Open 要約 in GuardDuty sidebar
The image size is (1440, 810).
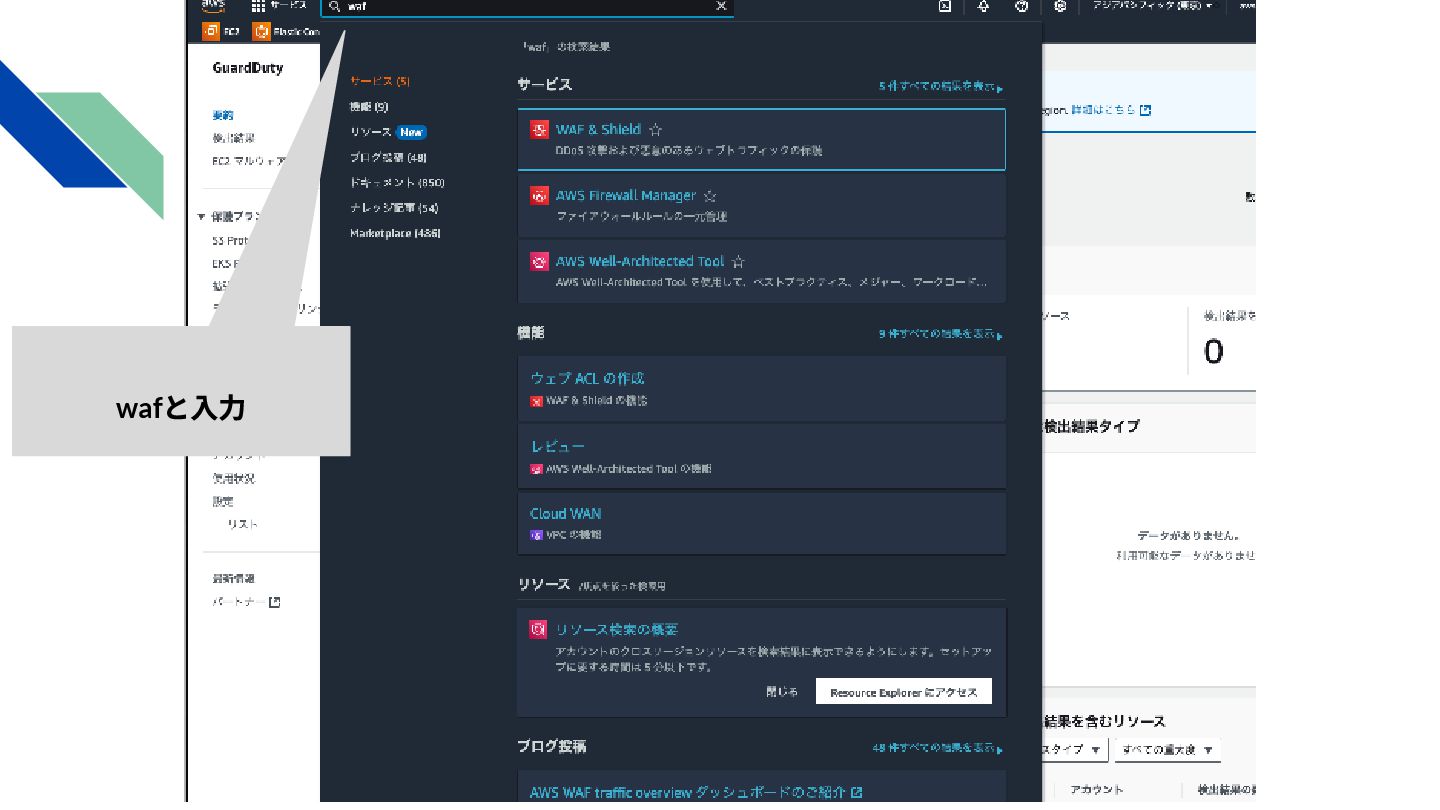coord(223,115)
